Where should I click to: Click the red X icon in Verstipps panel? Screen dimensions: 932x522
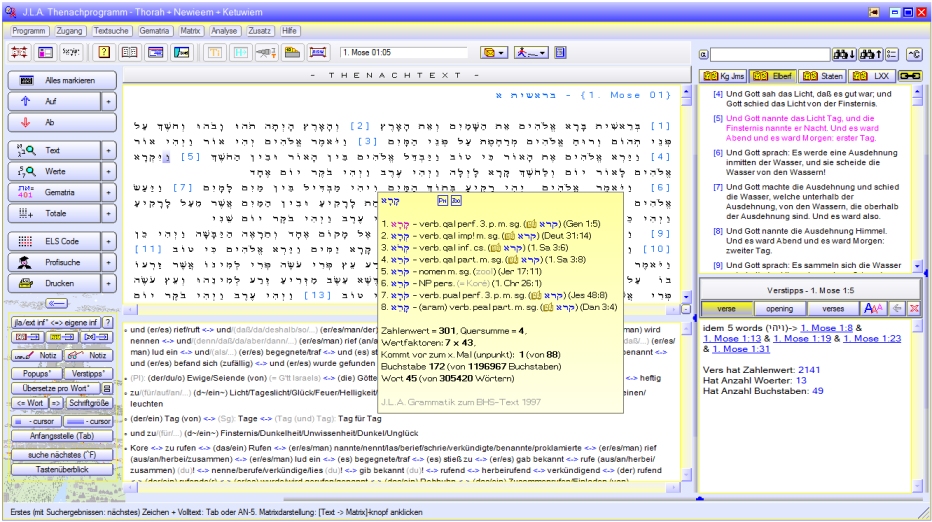915,309
